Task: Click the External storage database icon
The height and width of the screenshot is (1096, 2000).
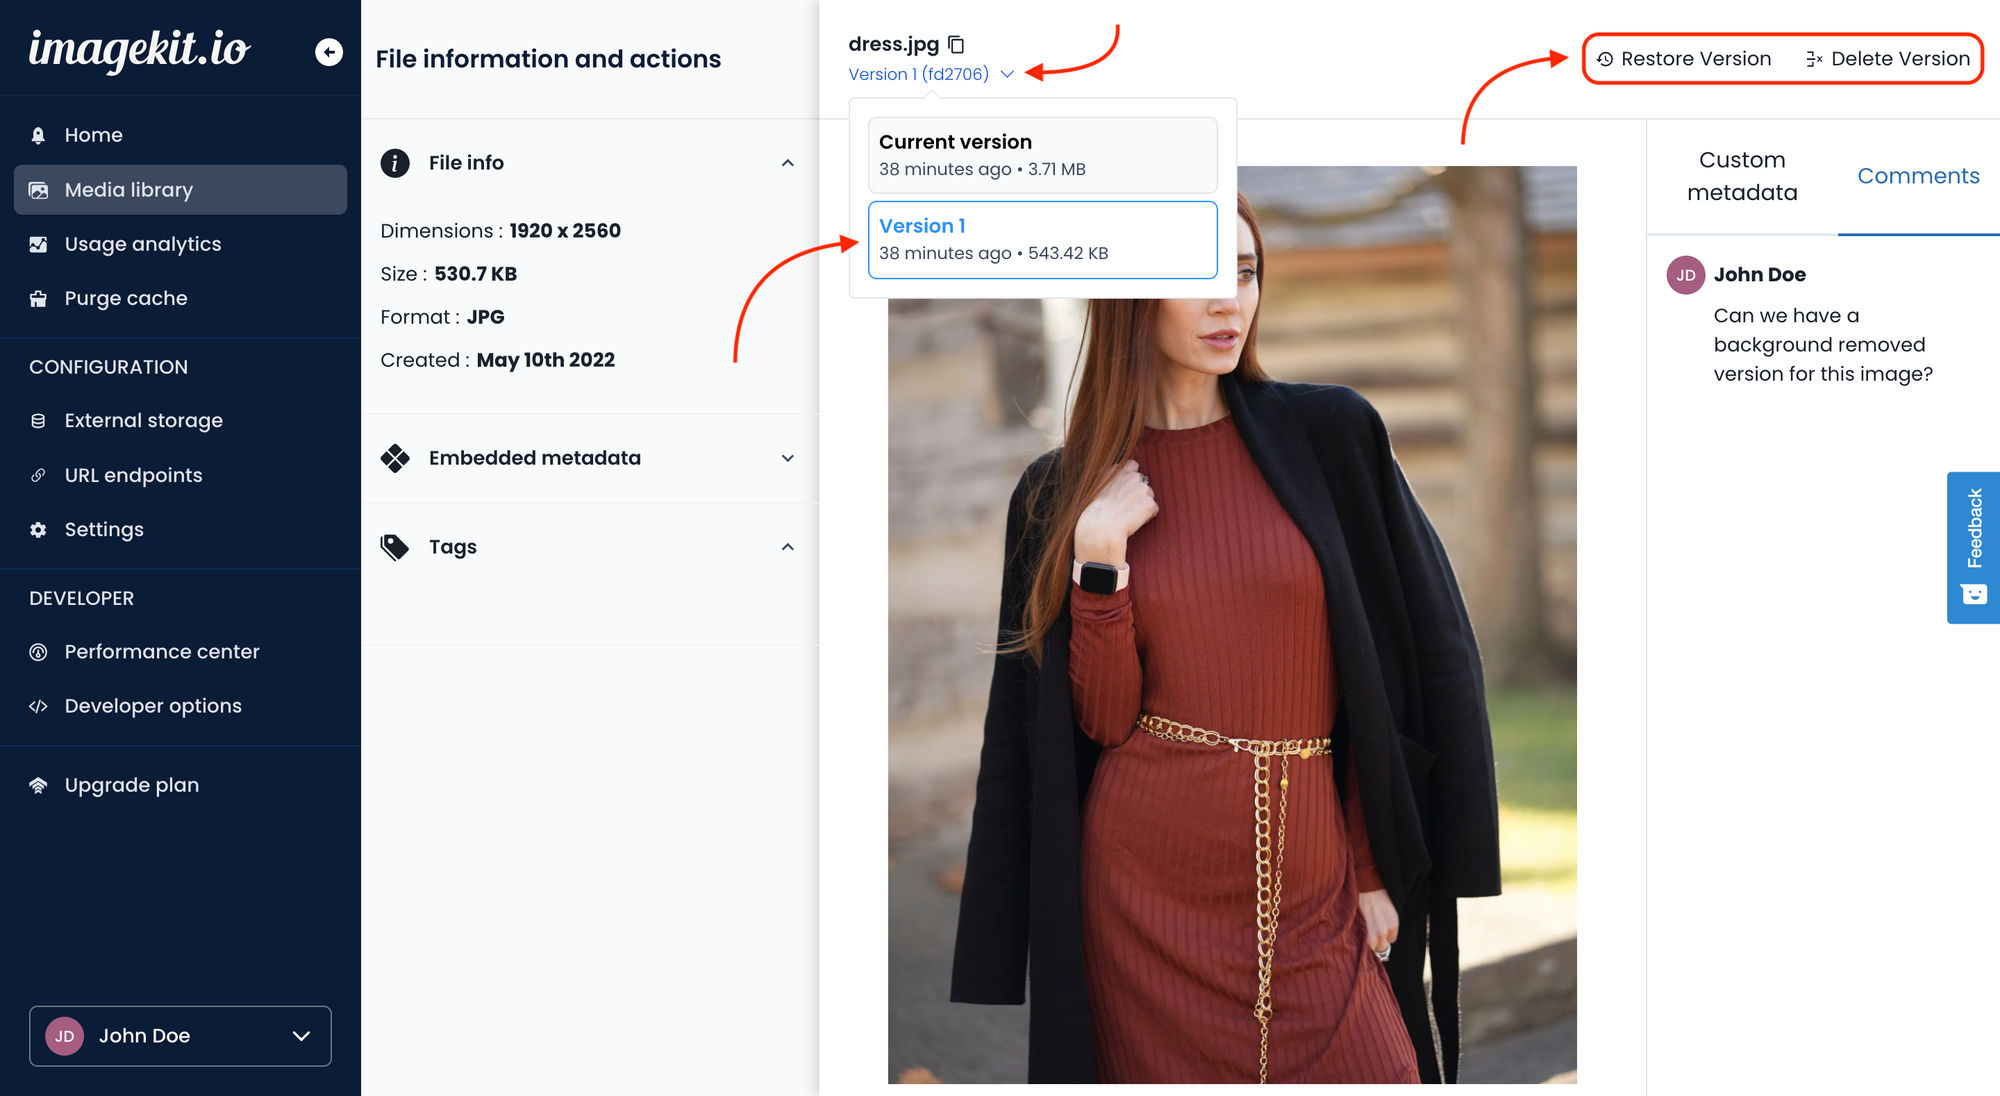Action: point(38,421)
